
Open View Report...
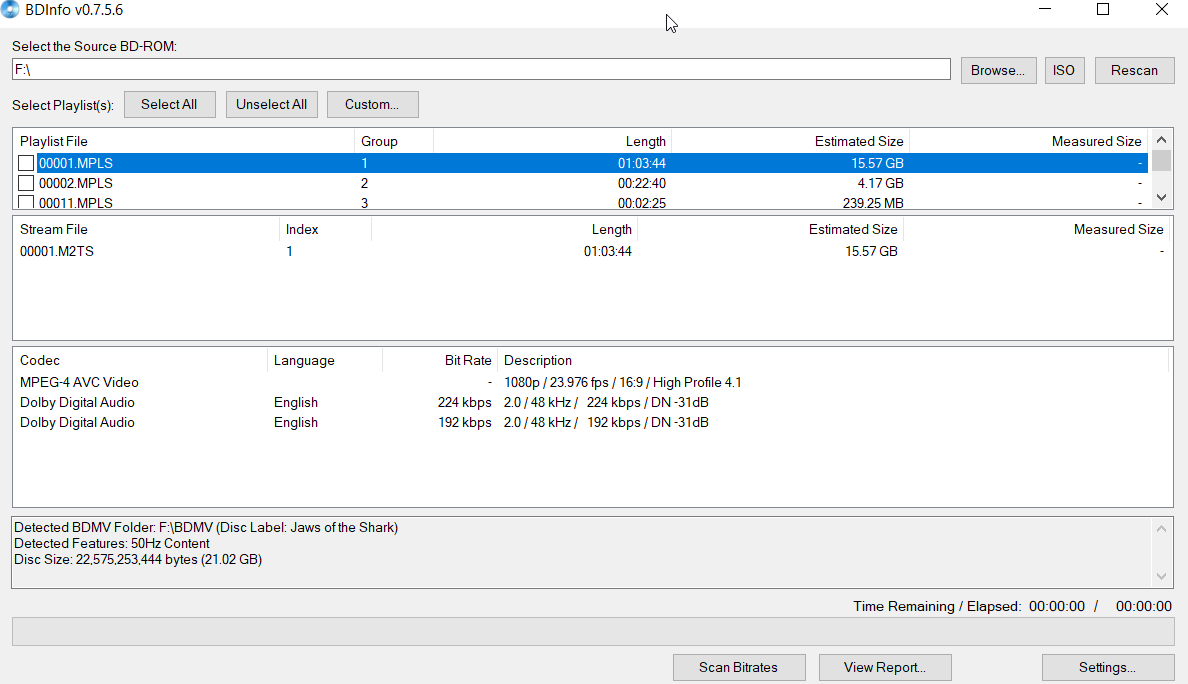885,667
